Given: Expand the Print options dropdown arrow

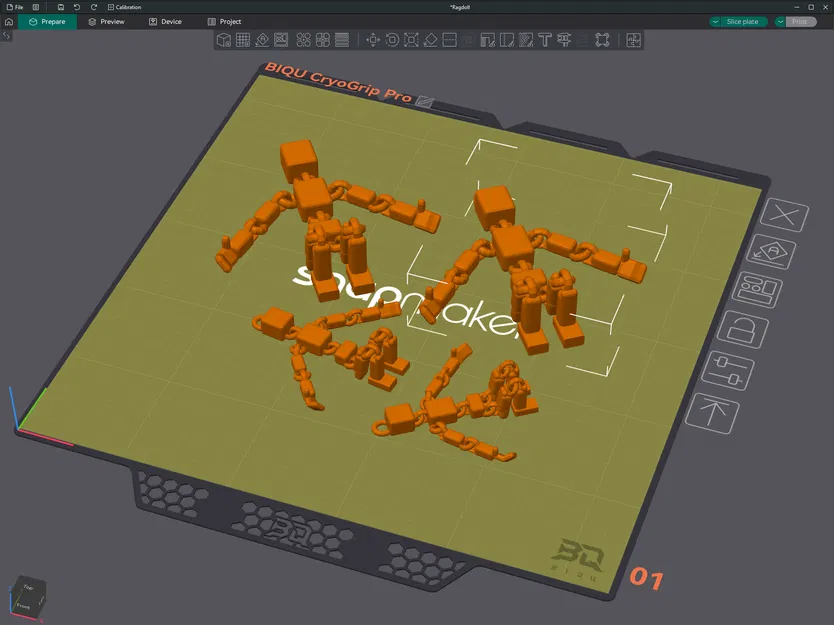Looking at the screenshot, I should pyautogui.click(x=780, y=22).
